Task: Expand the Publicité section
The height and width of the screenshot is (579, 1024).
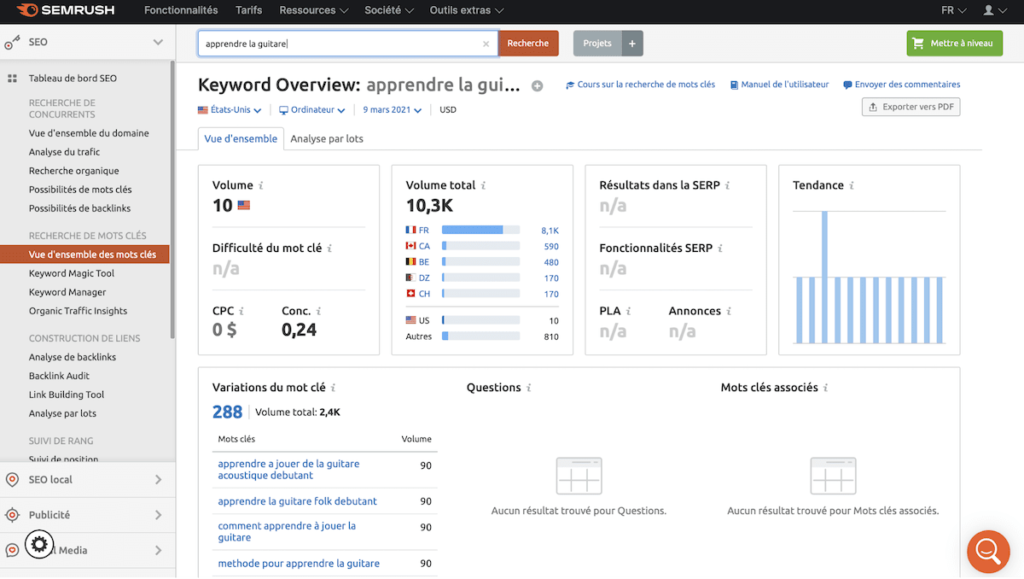Action: pyautogui.click(x=158, y=515)
